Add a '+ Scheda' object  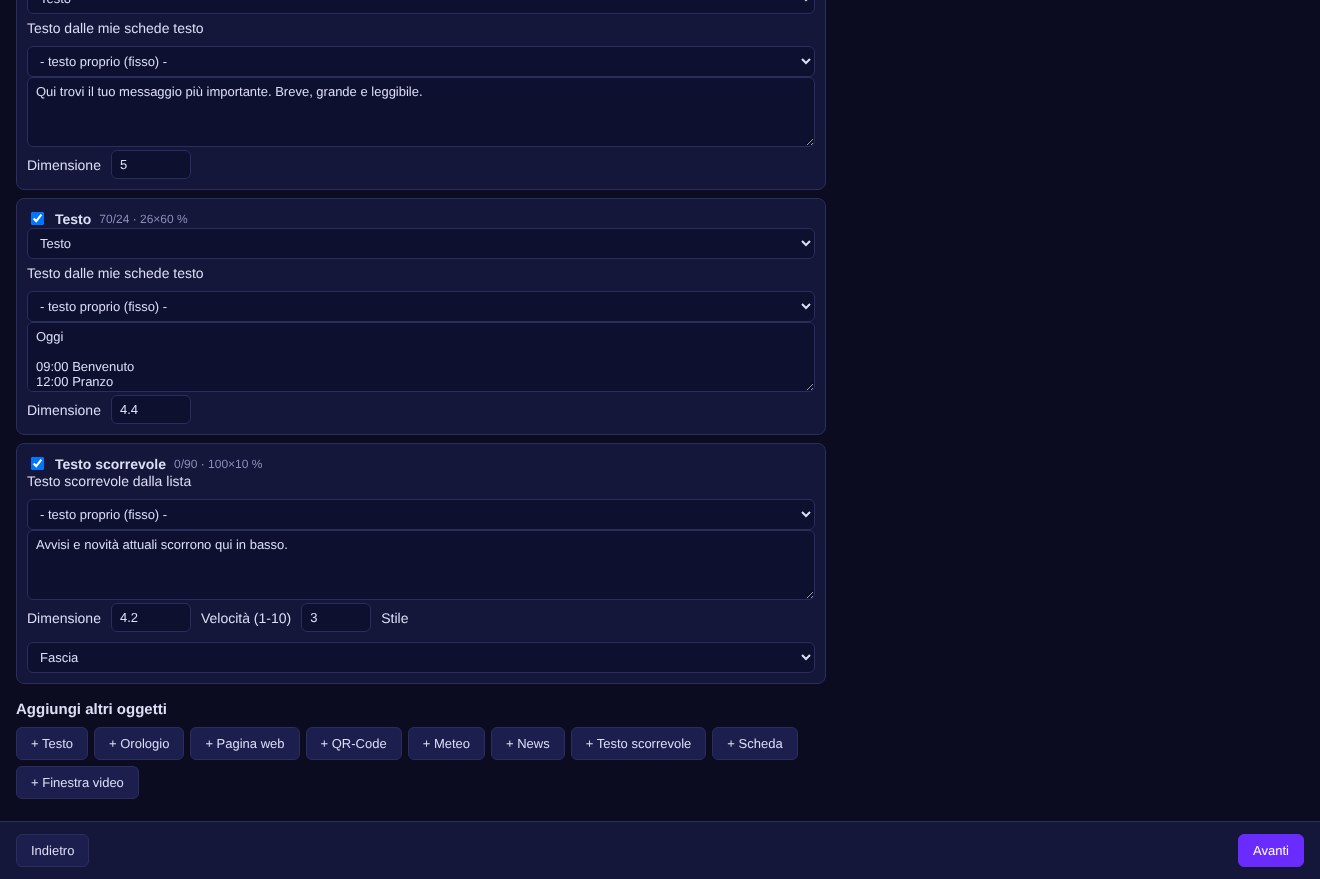[755, 743]
